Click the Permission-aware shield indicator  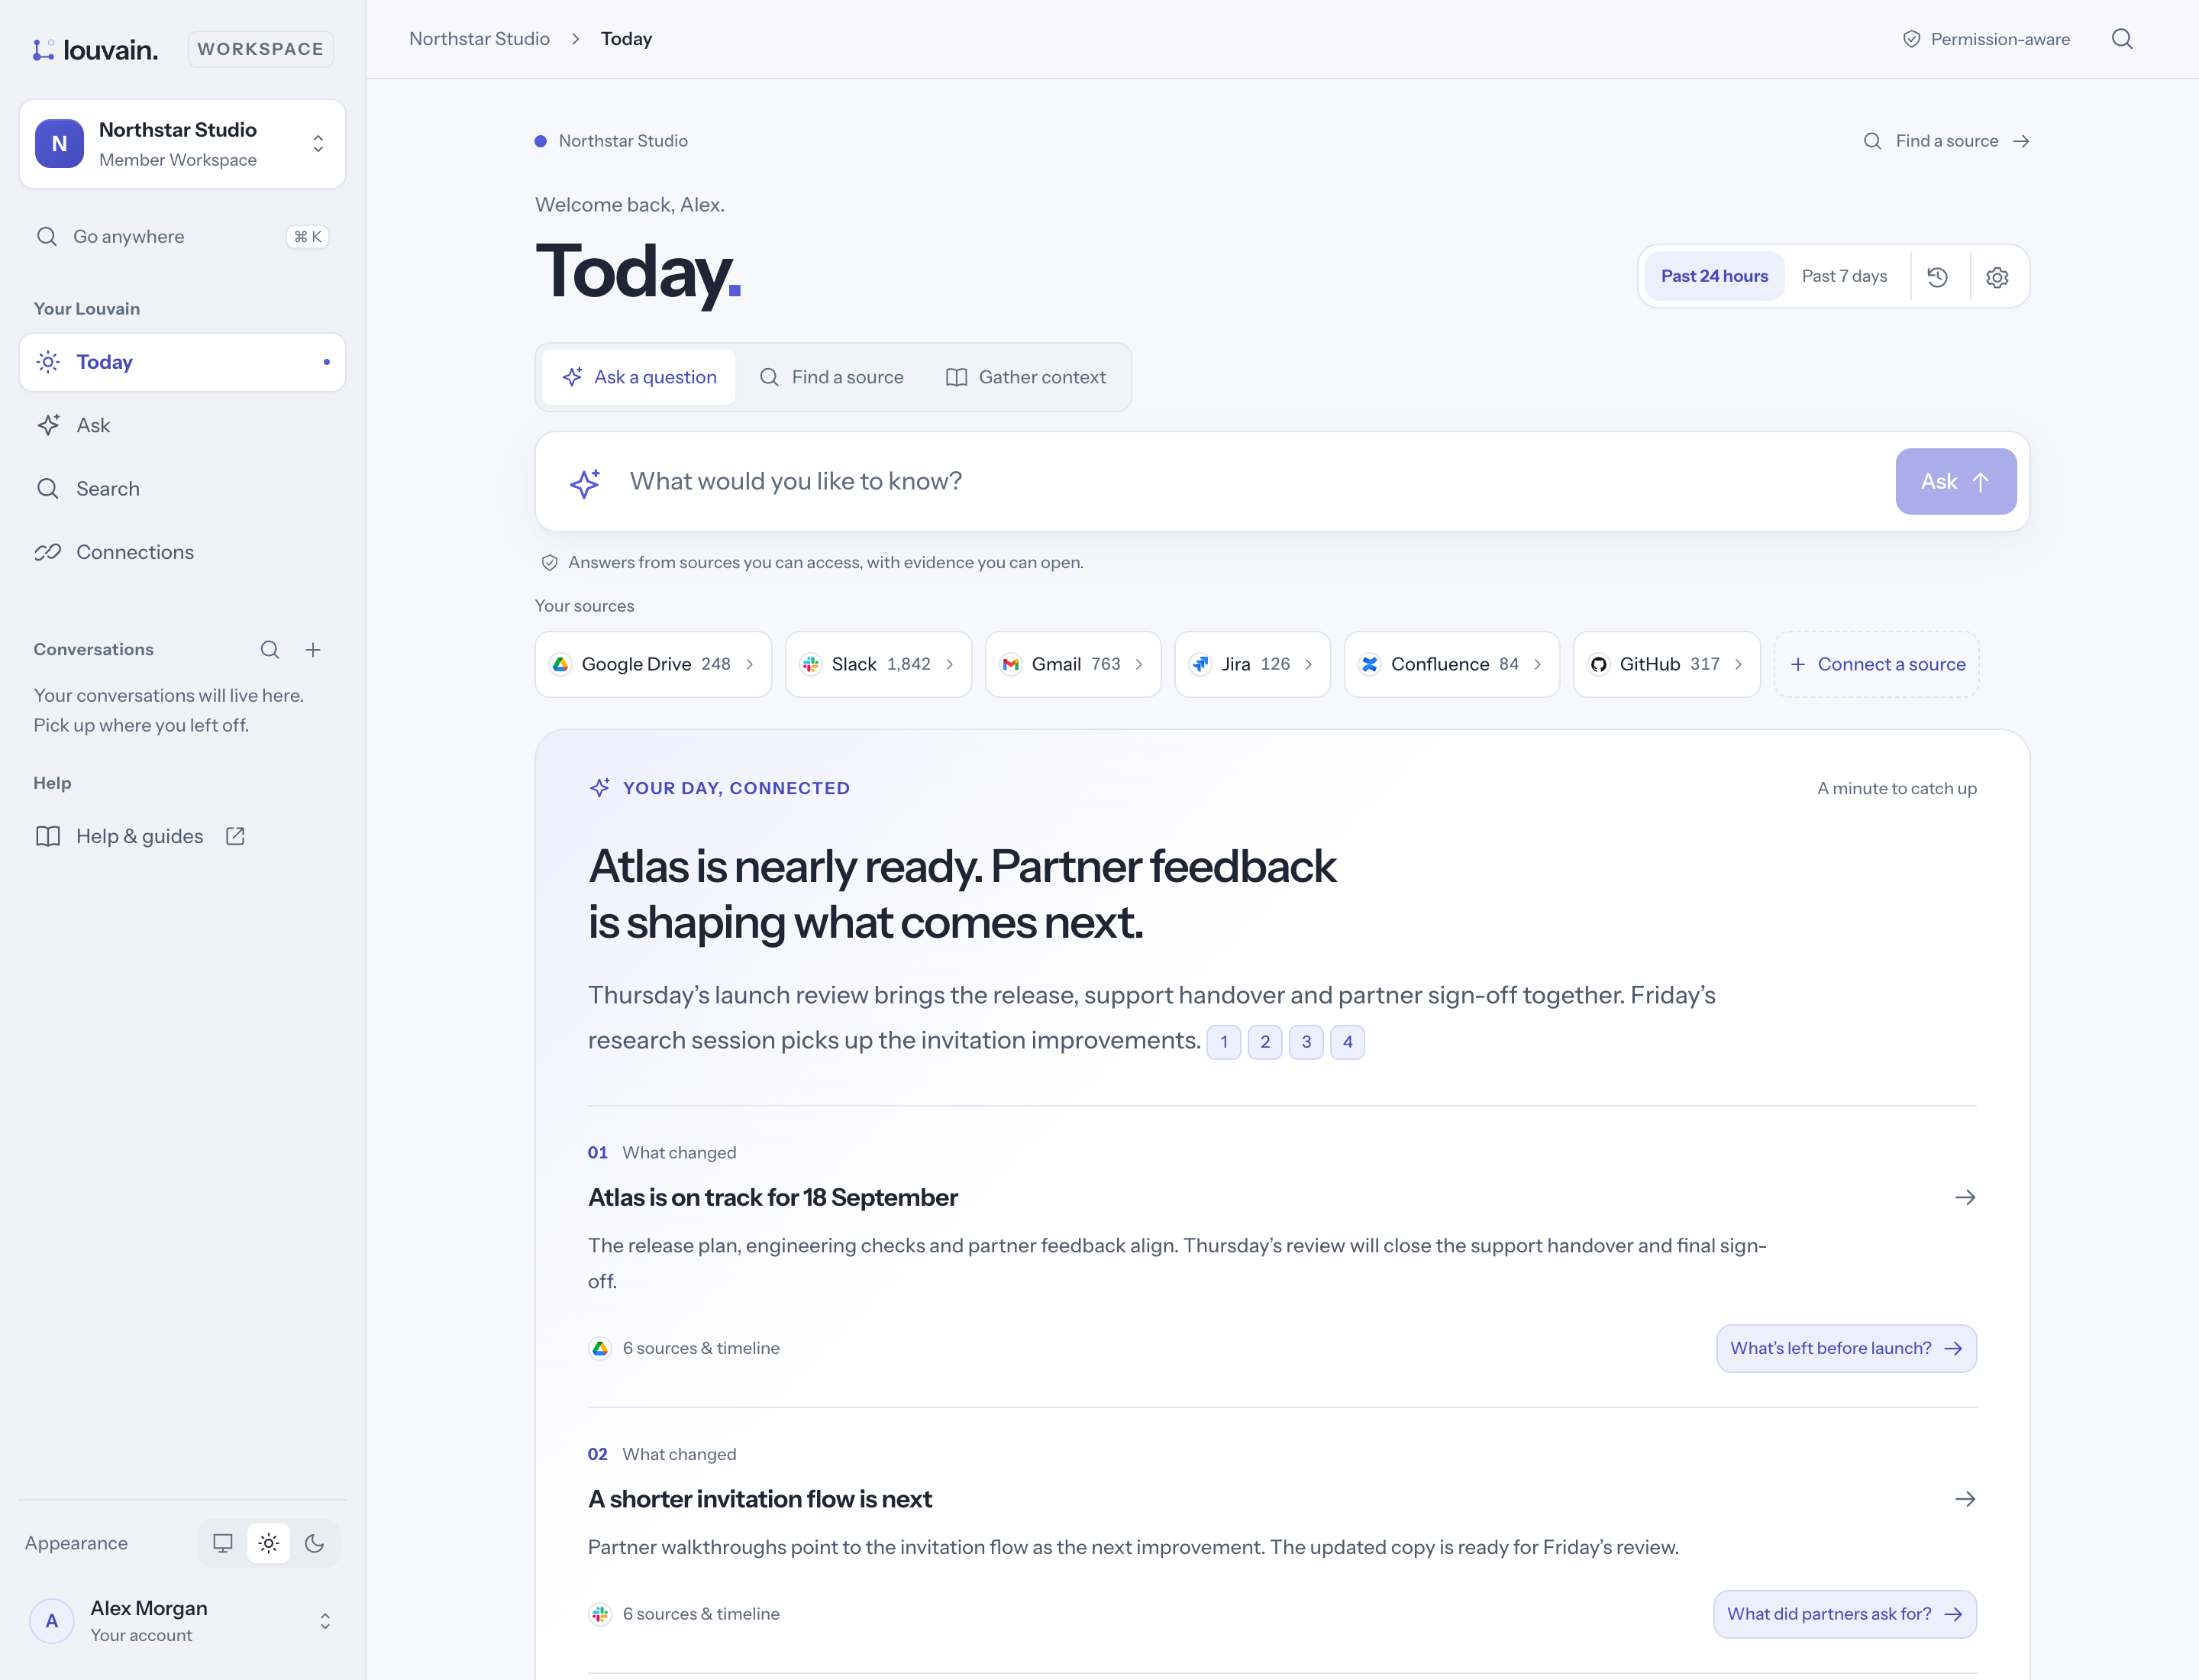coord(1986,39)
